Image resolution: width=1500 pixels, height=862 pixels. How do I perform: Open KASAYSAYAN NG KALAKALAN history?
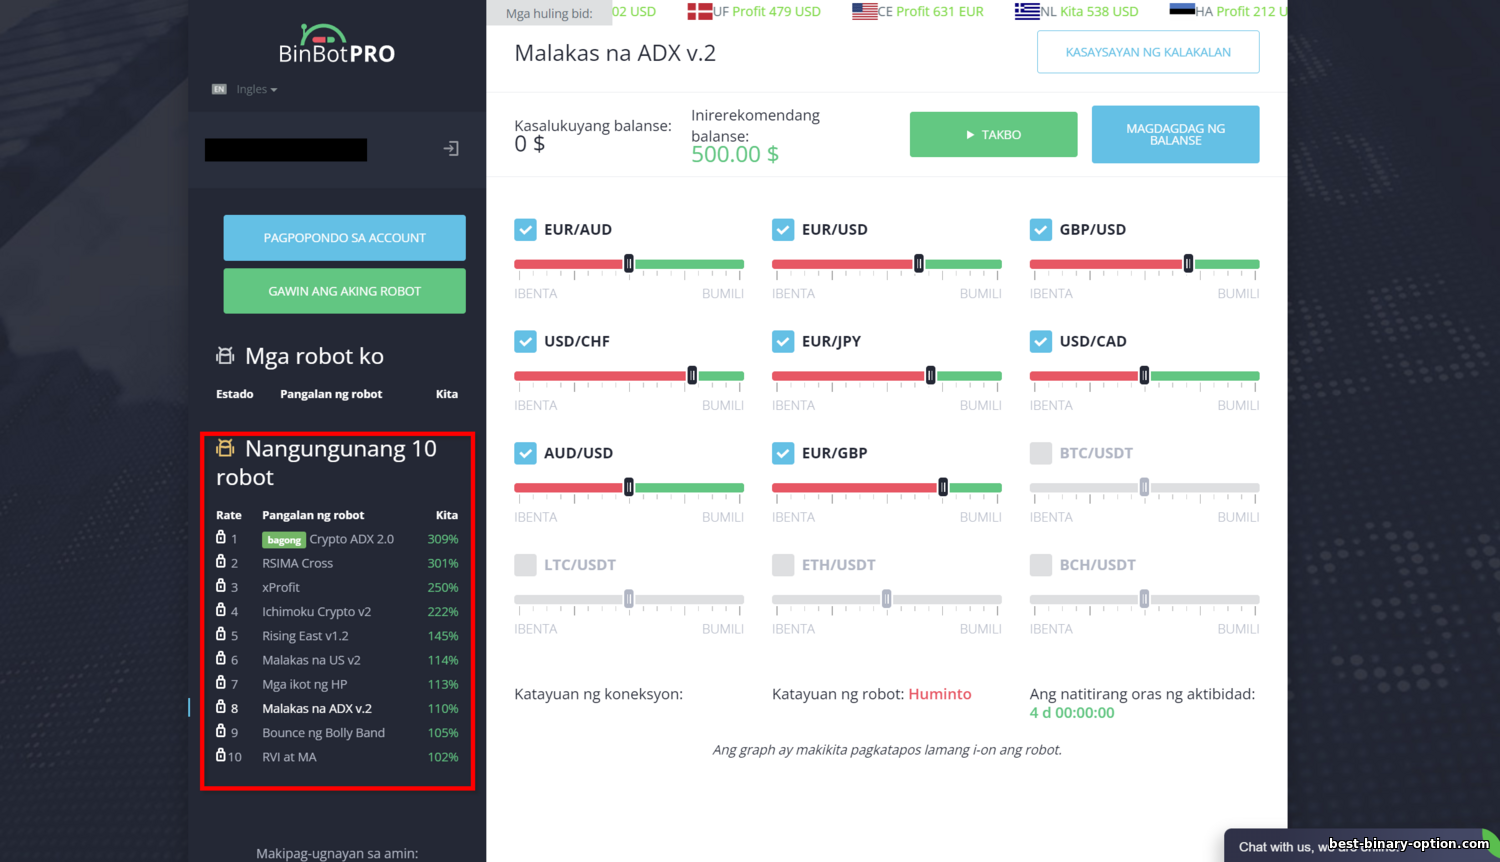1148,52
